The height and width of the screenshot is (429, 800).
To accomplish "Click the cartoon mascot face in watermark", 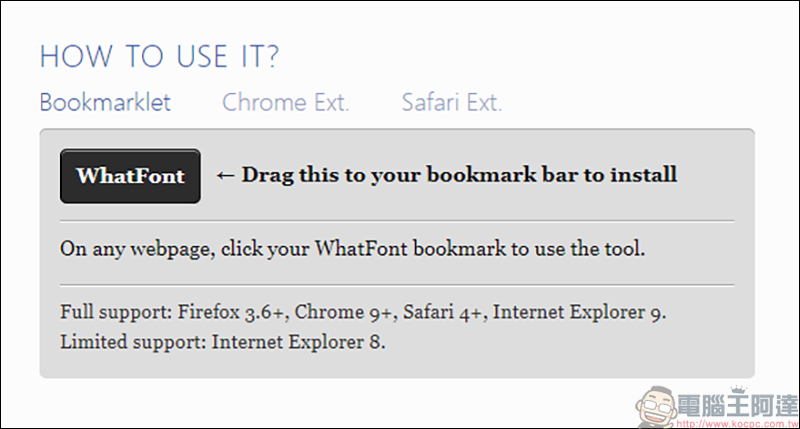I will click(x=656, y=407).
